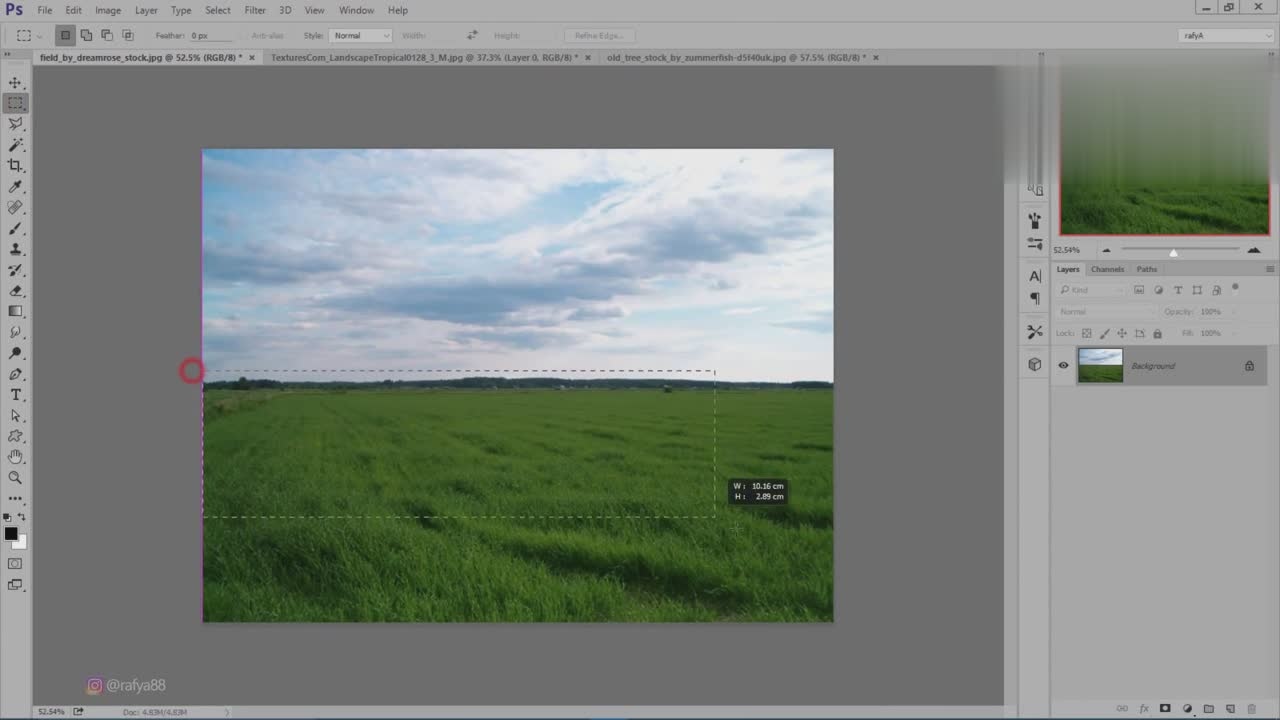Screen dimensions: 1280x720
Task: Open the Edit Toolbar three-dots button
Action: 16,498
